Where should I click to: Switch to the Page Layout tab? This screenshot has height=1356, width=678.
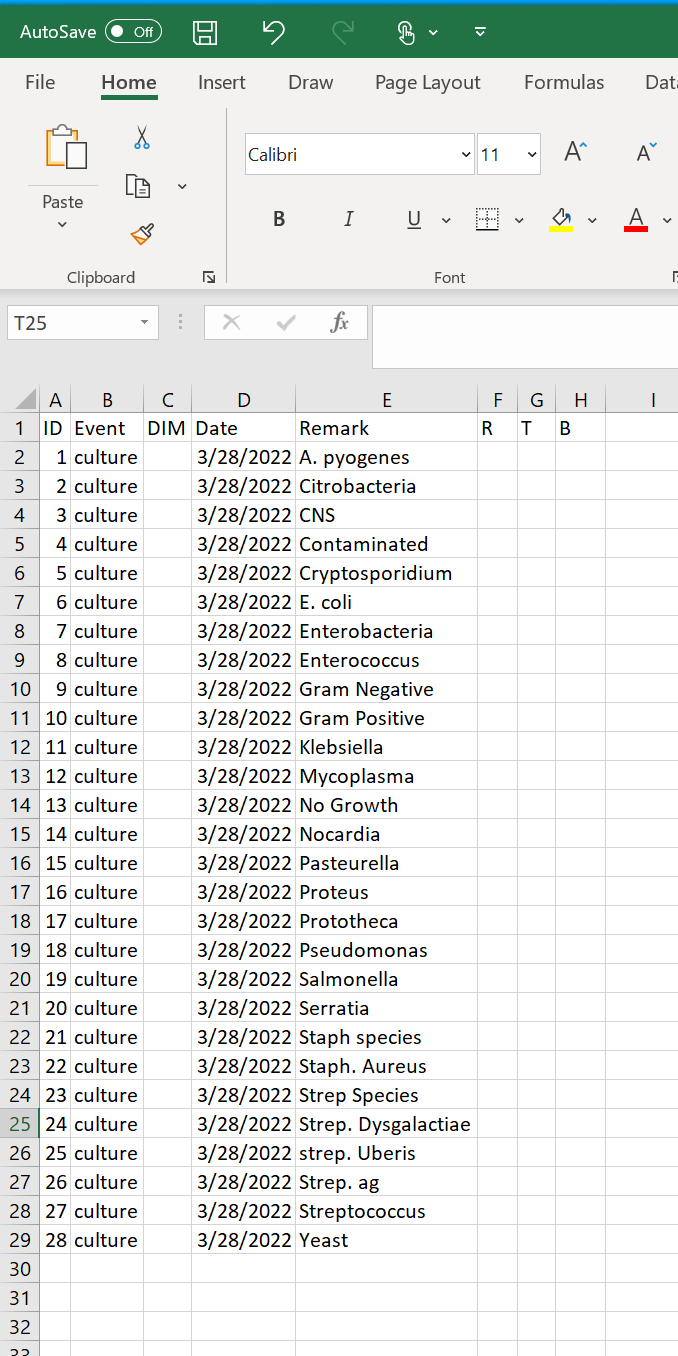pyautogui.click(x=427, y=83)
